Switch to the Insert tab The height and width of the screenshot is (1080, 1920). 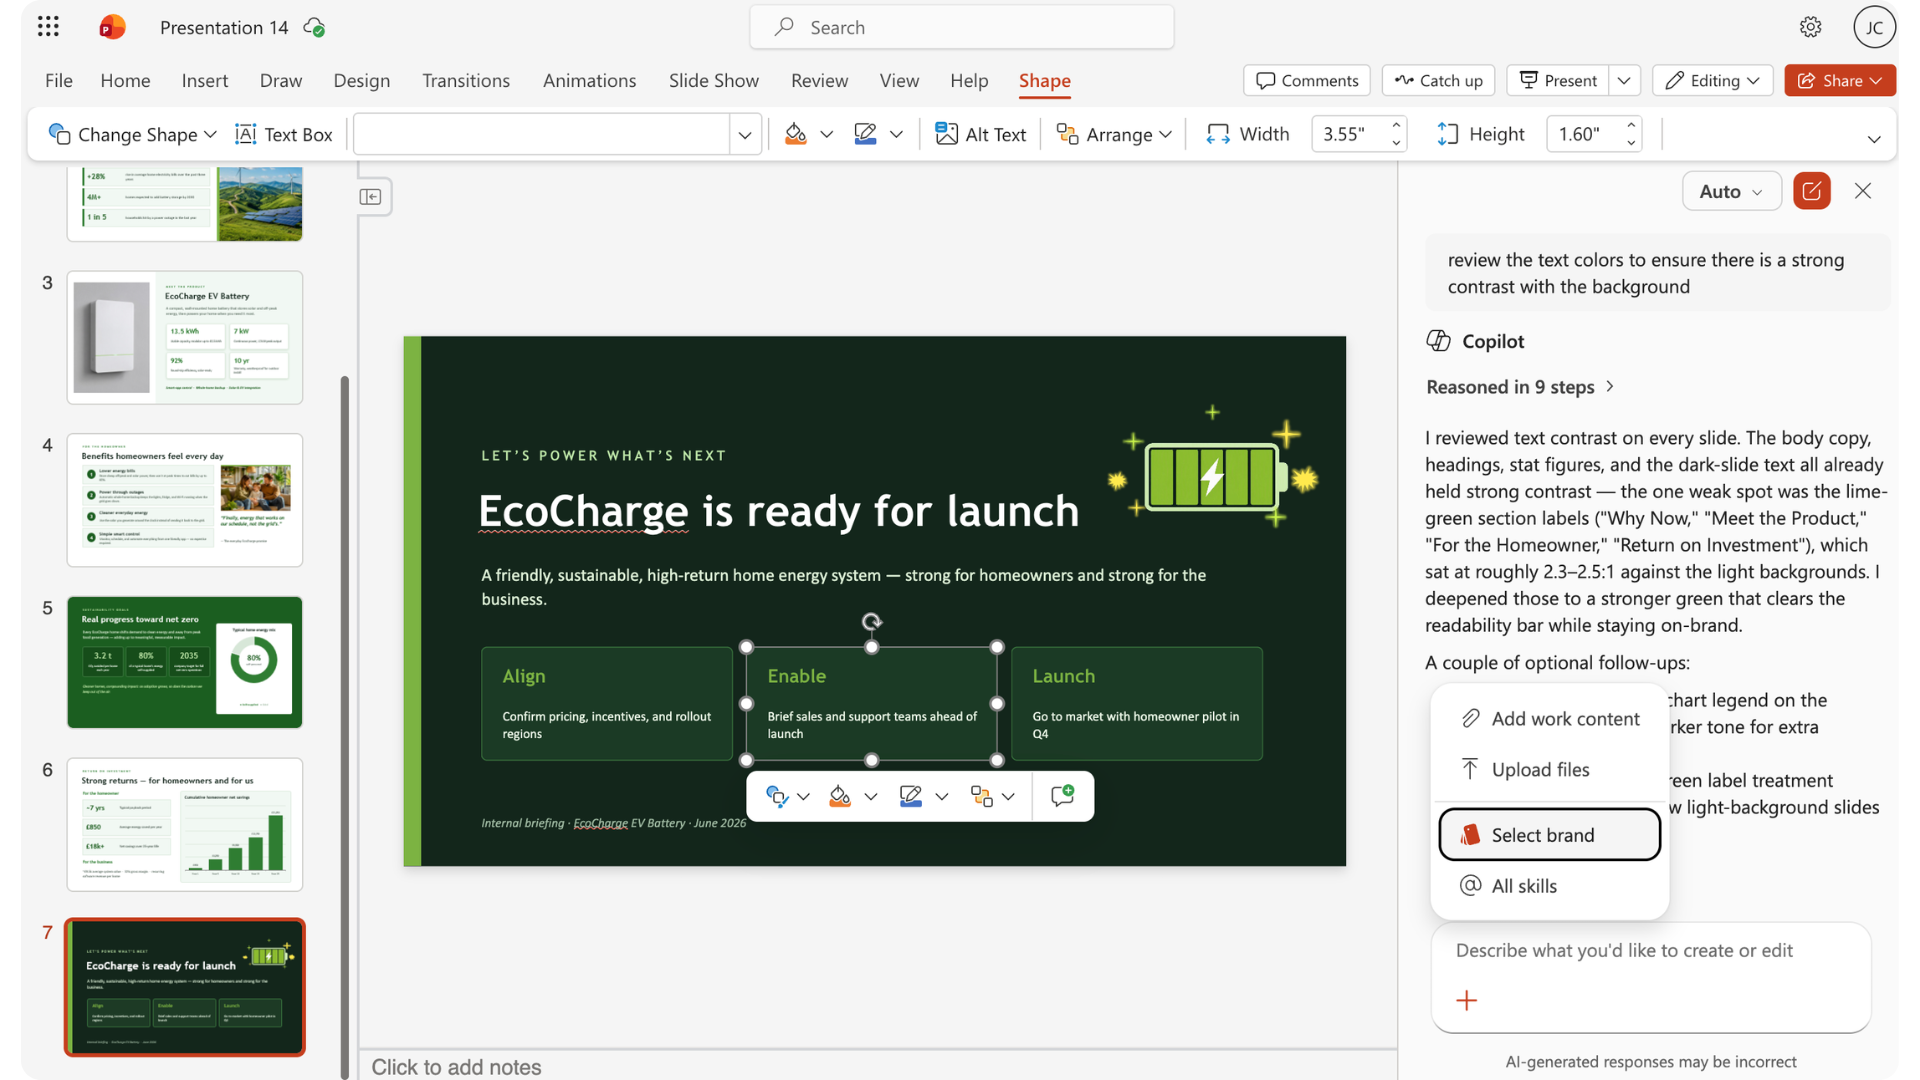click(204, 80)
